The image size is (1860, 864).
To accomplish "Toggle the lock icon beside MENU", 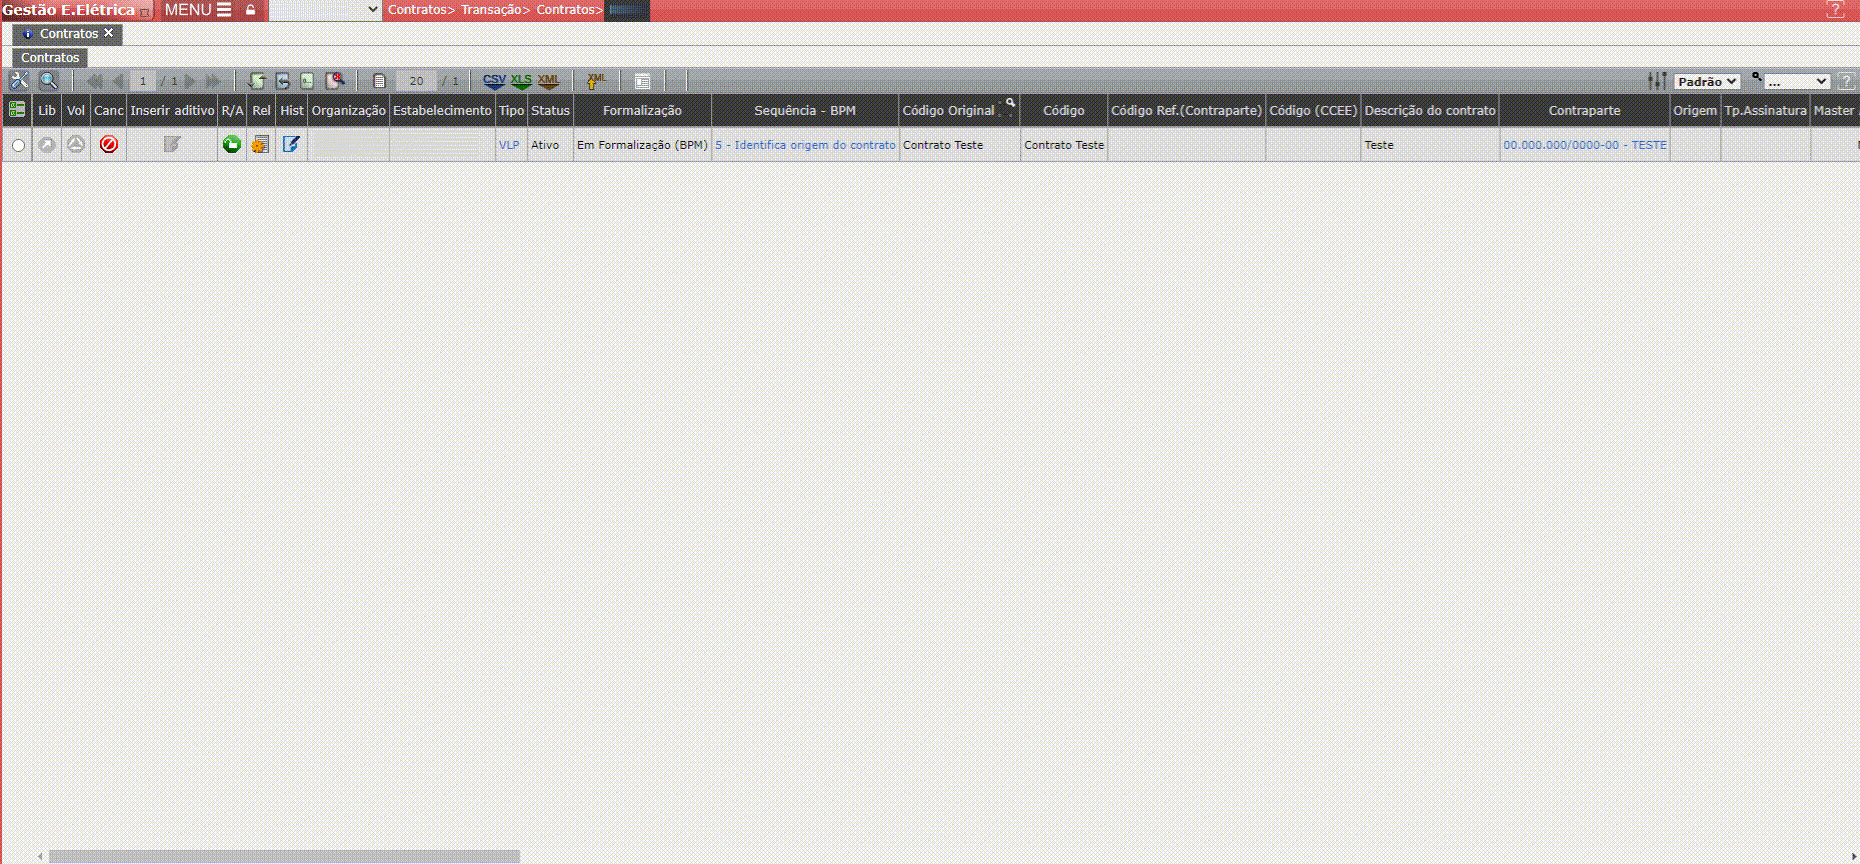I will 251,10.
